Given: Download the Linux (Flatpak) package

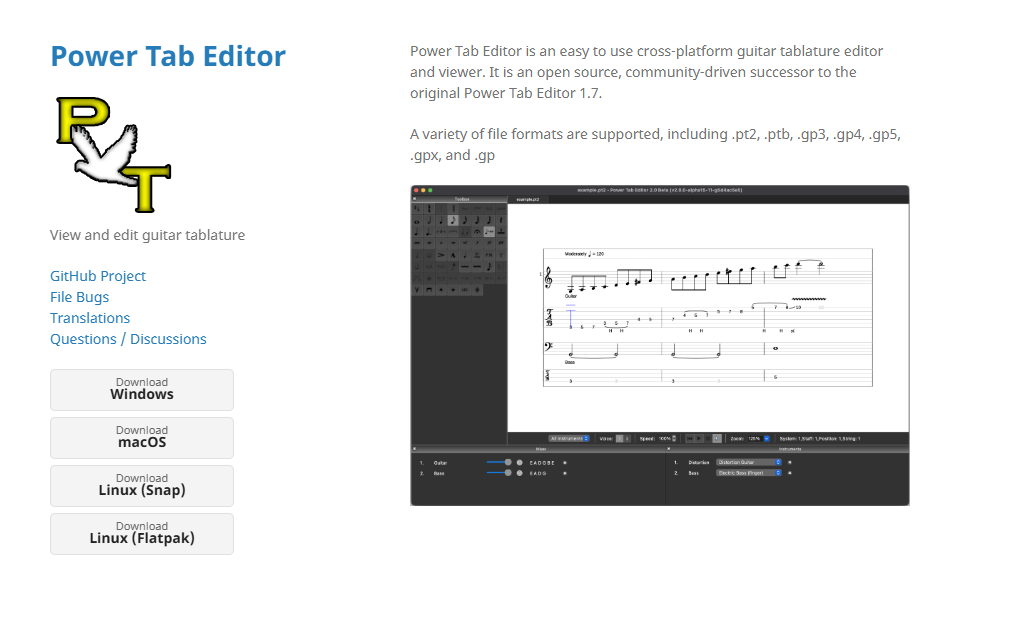Looking at the screenshot, I should coord(142,534).
